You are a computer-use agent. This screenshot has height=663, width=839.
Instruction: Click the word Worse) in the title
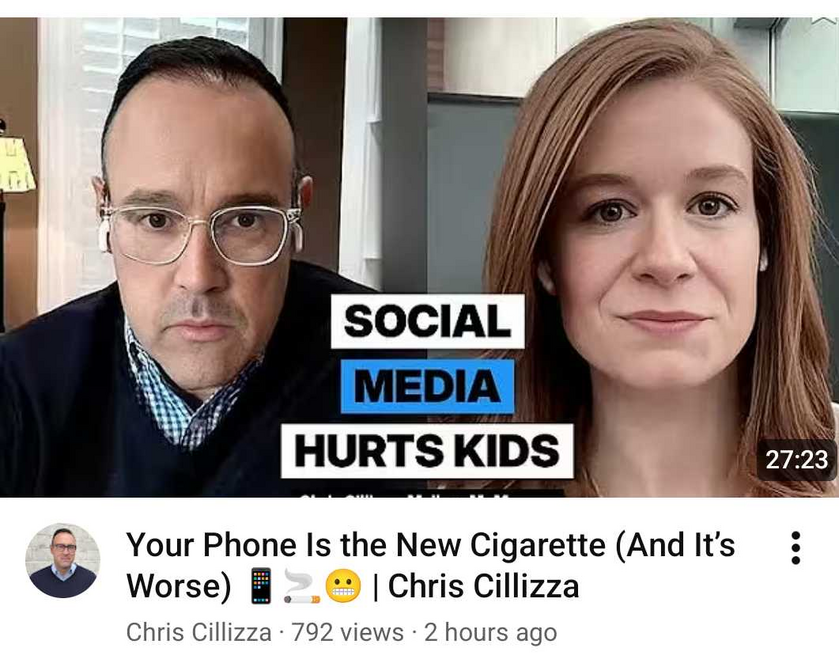pos(180,586)
